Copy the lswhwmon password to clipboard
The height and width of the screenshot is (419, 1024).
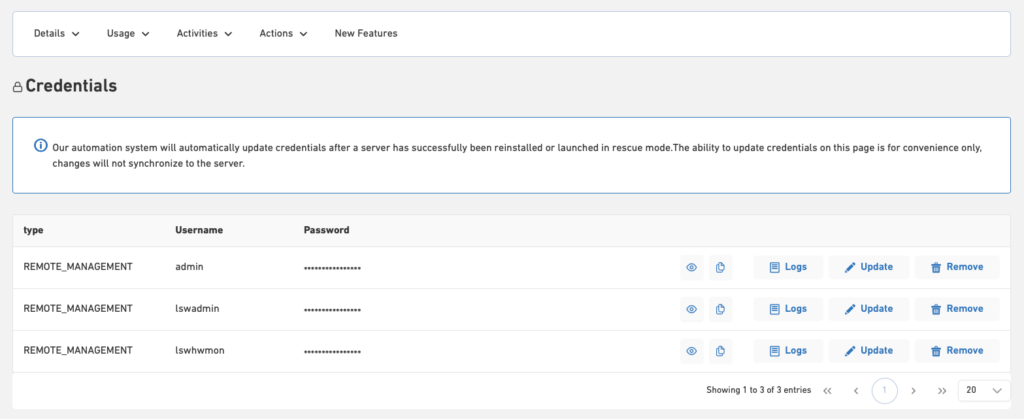(720, 351)
